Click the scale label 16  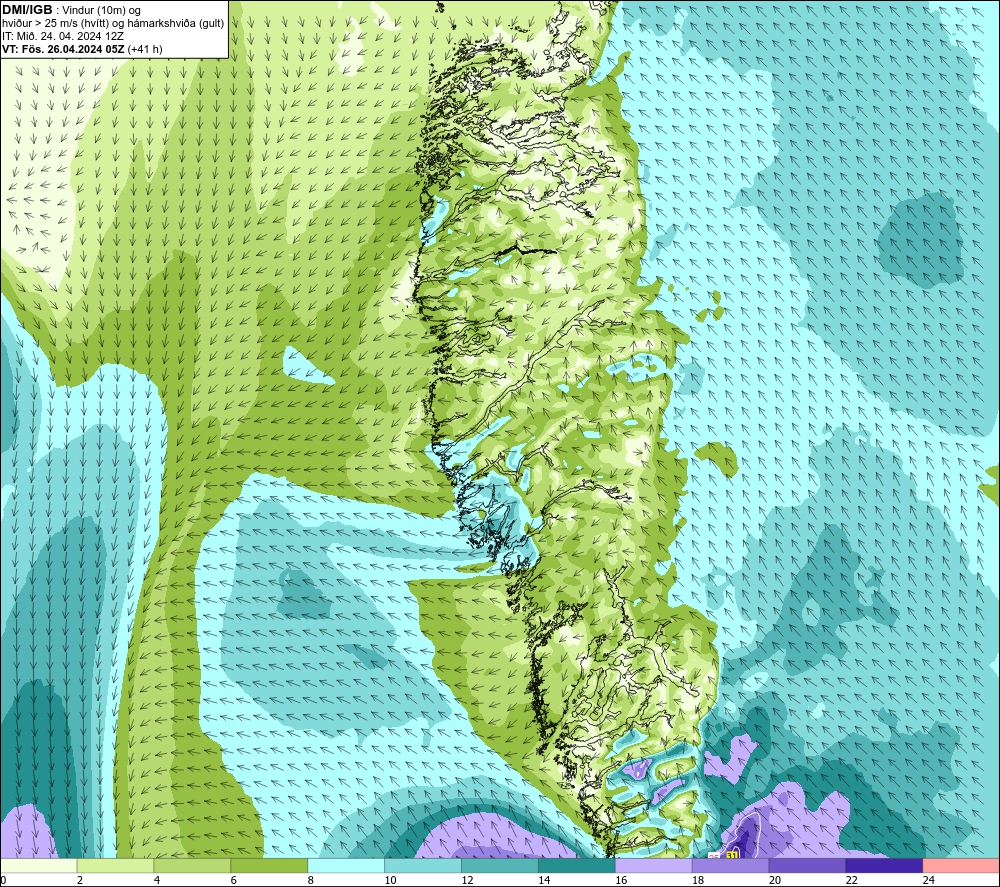pyautogui.click(x=621, y=880)
